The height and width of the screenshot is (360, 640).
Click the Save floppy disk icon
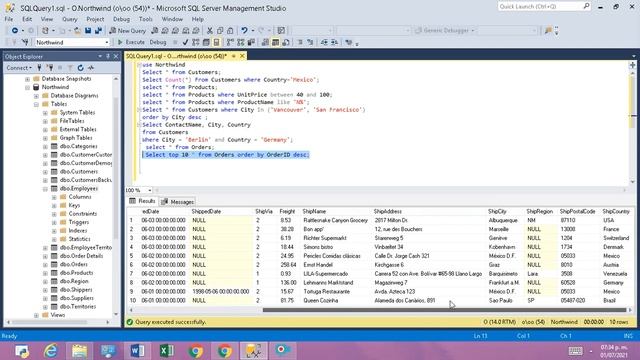click(x=88, y=31)
